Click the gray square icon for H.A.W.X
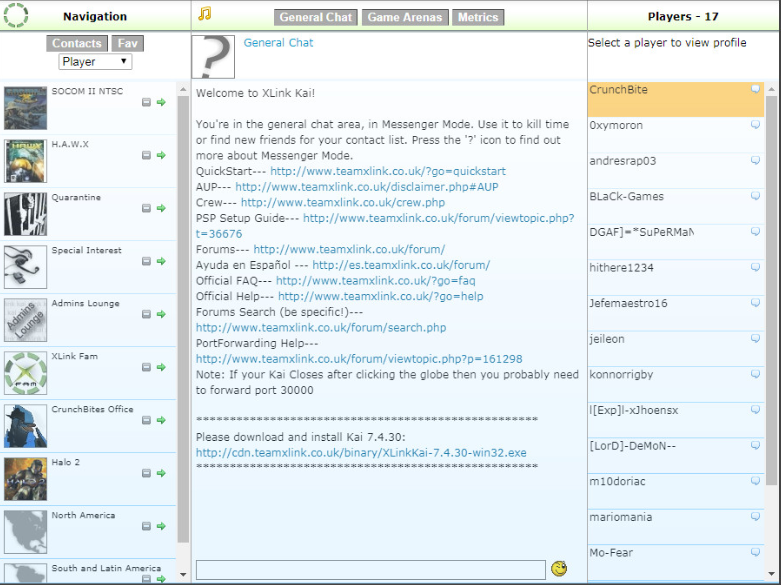The image size is (781, 585). (146, 155)
